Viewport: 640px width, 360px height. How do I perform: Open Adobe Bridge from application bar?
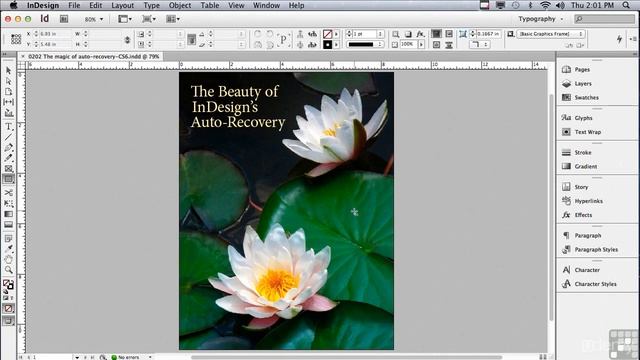[x=64, y=19]
